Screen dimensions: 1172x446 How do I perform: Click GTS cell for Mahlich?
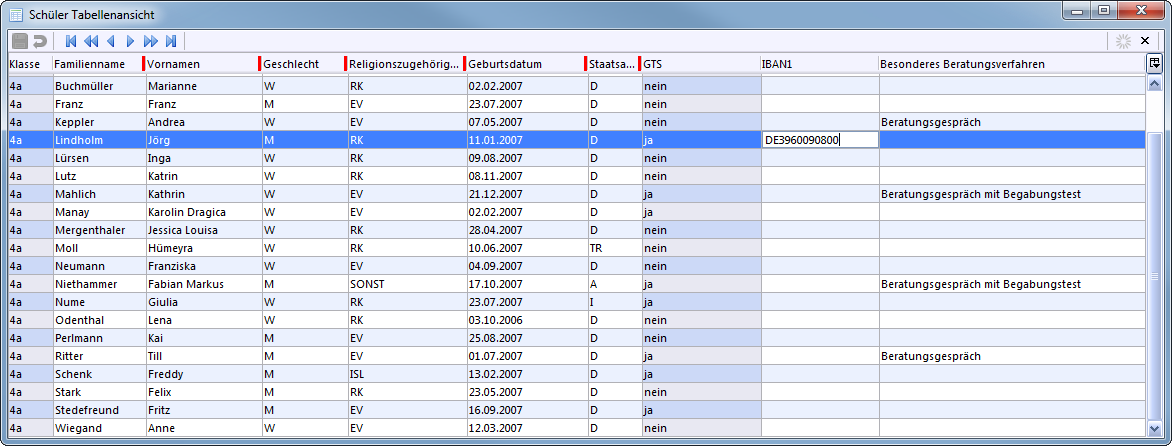click(x=700, y=194)
